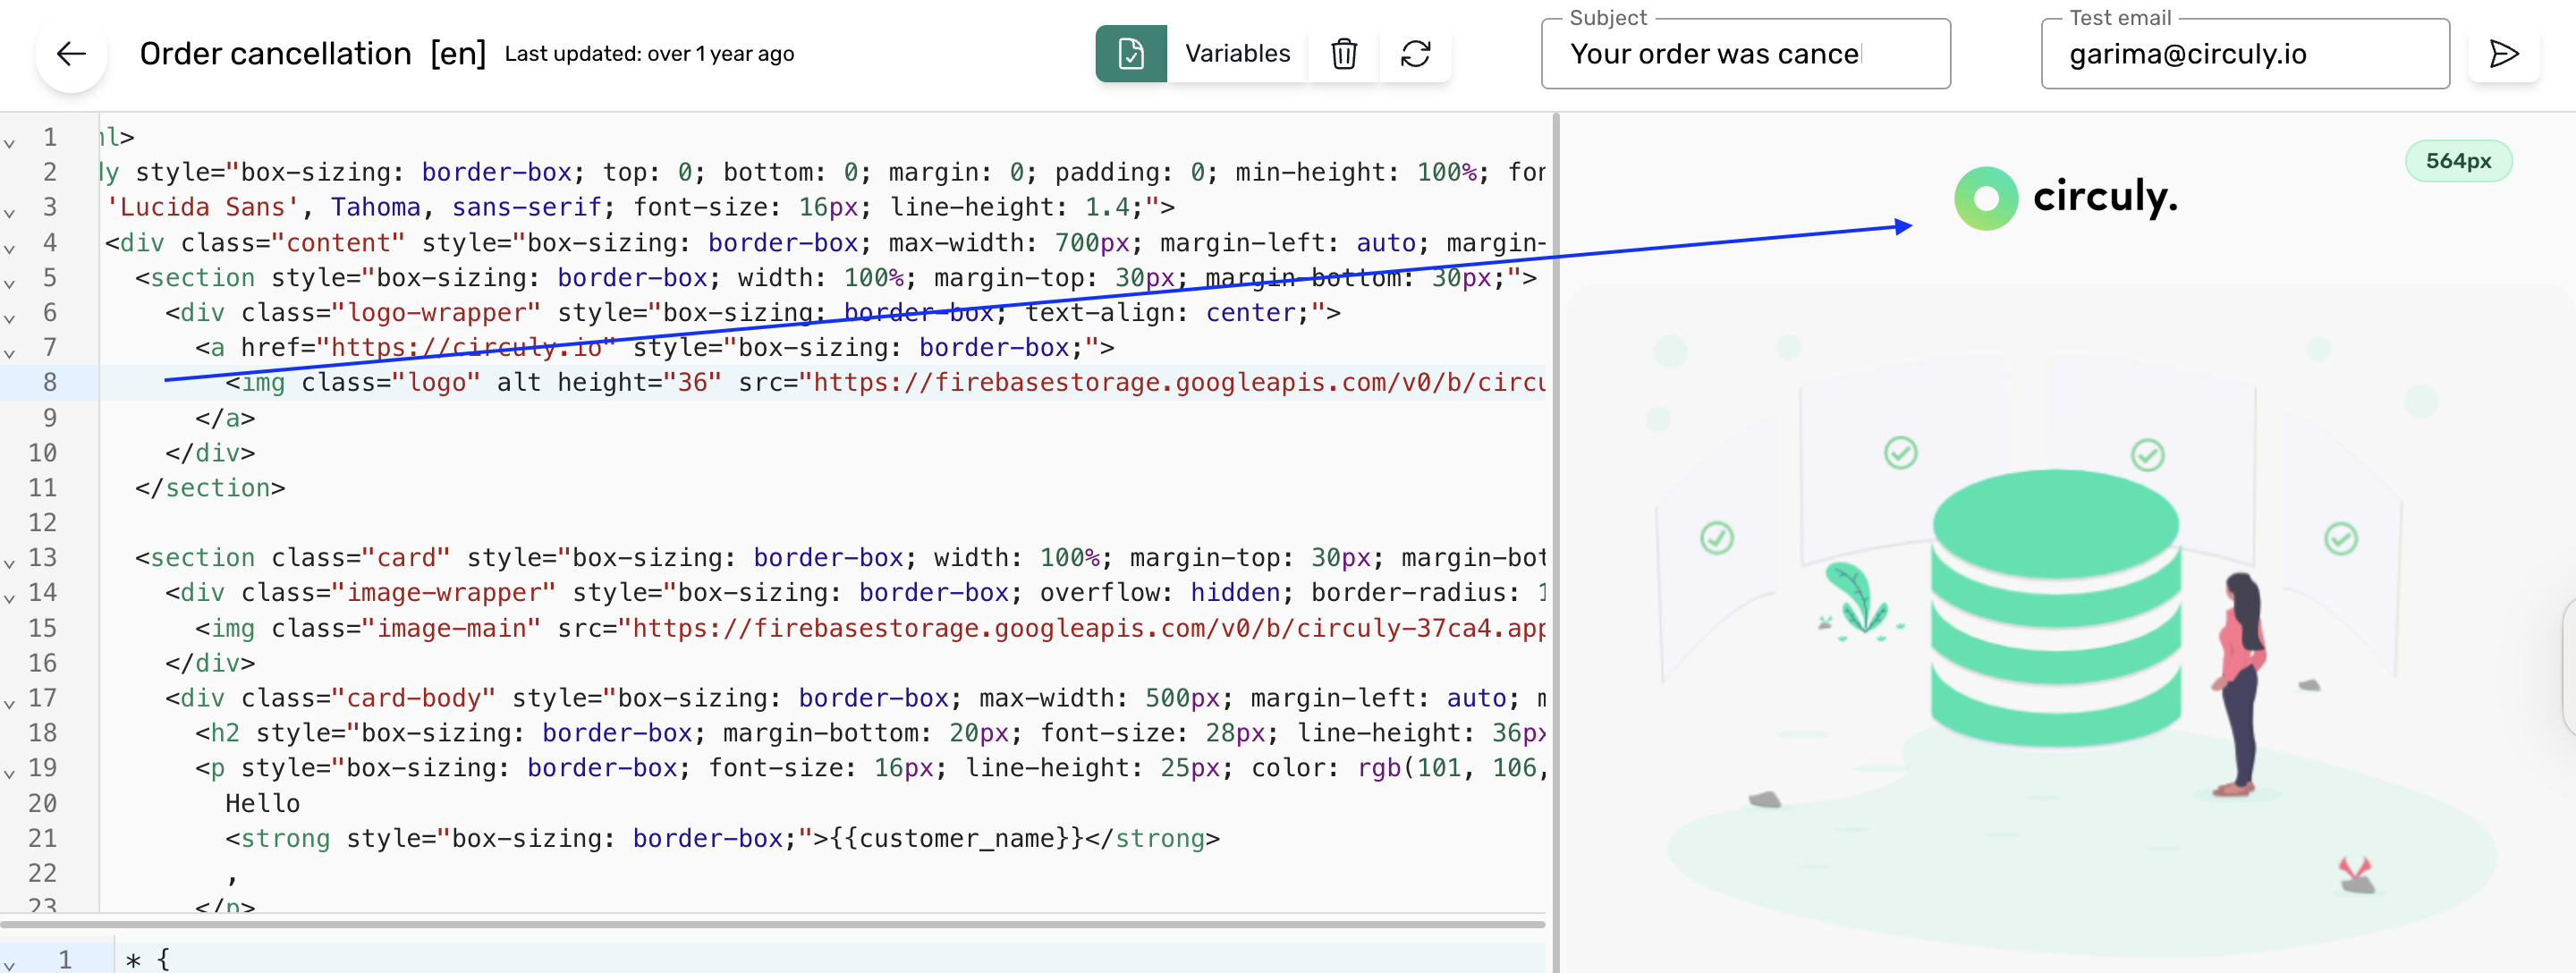The width and height of the screenshot is (2576, 973).
Task: Click the green save template icon
Action: (1130, 54)
